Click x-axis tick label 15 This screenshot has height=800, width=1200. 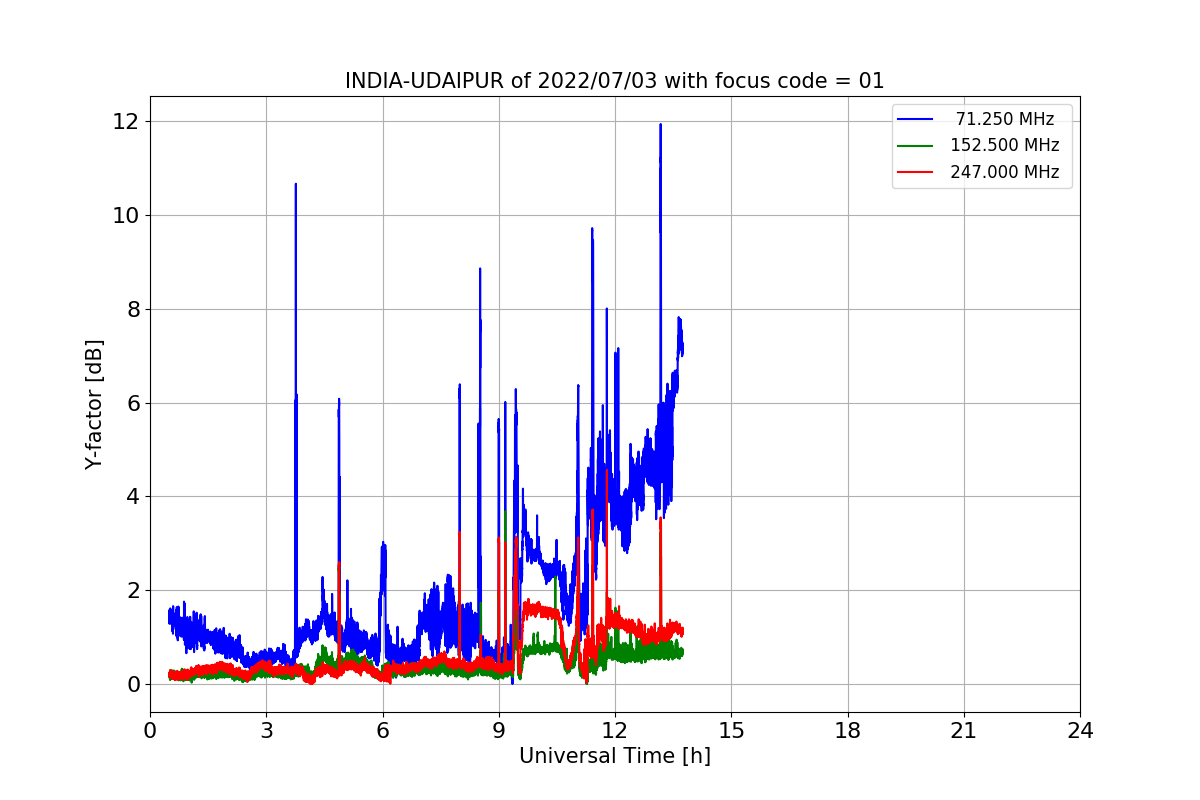(x=731, y=730)
